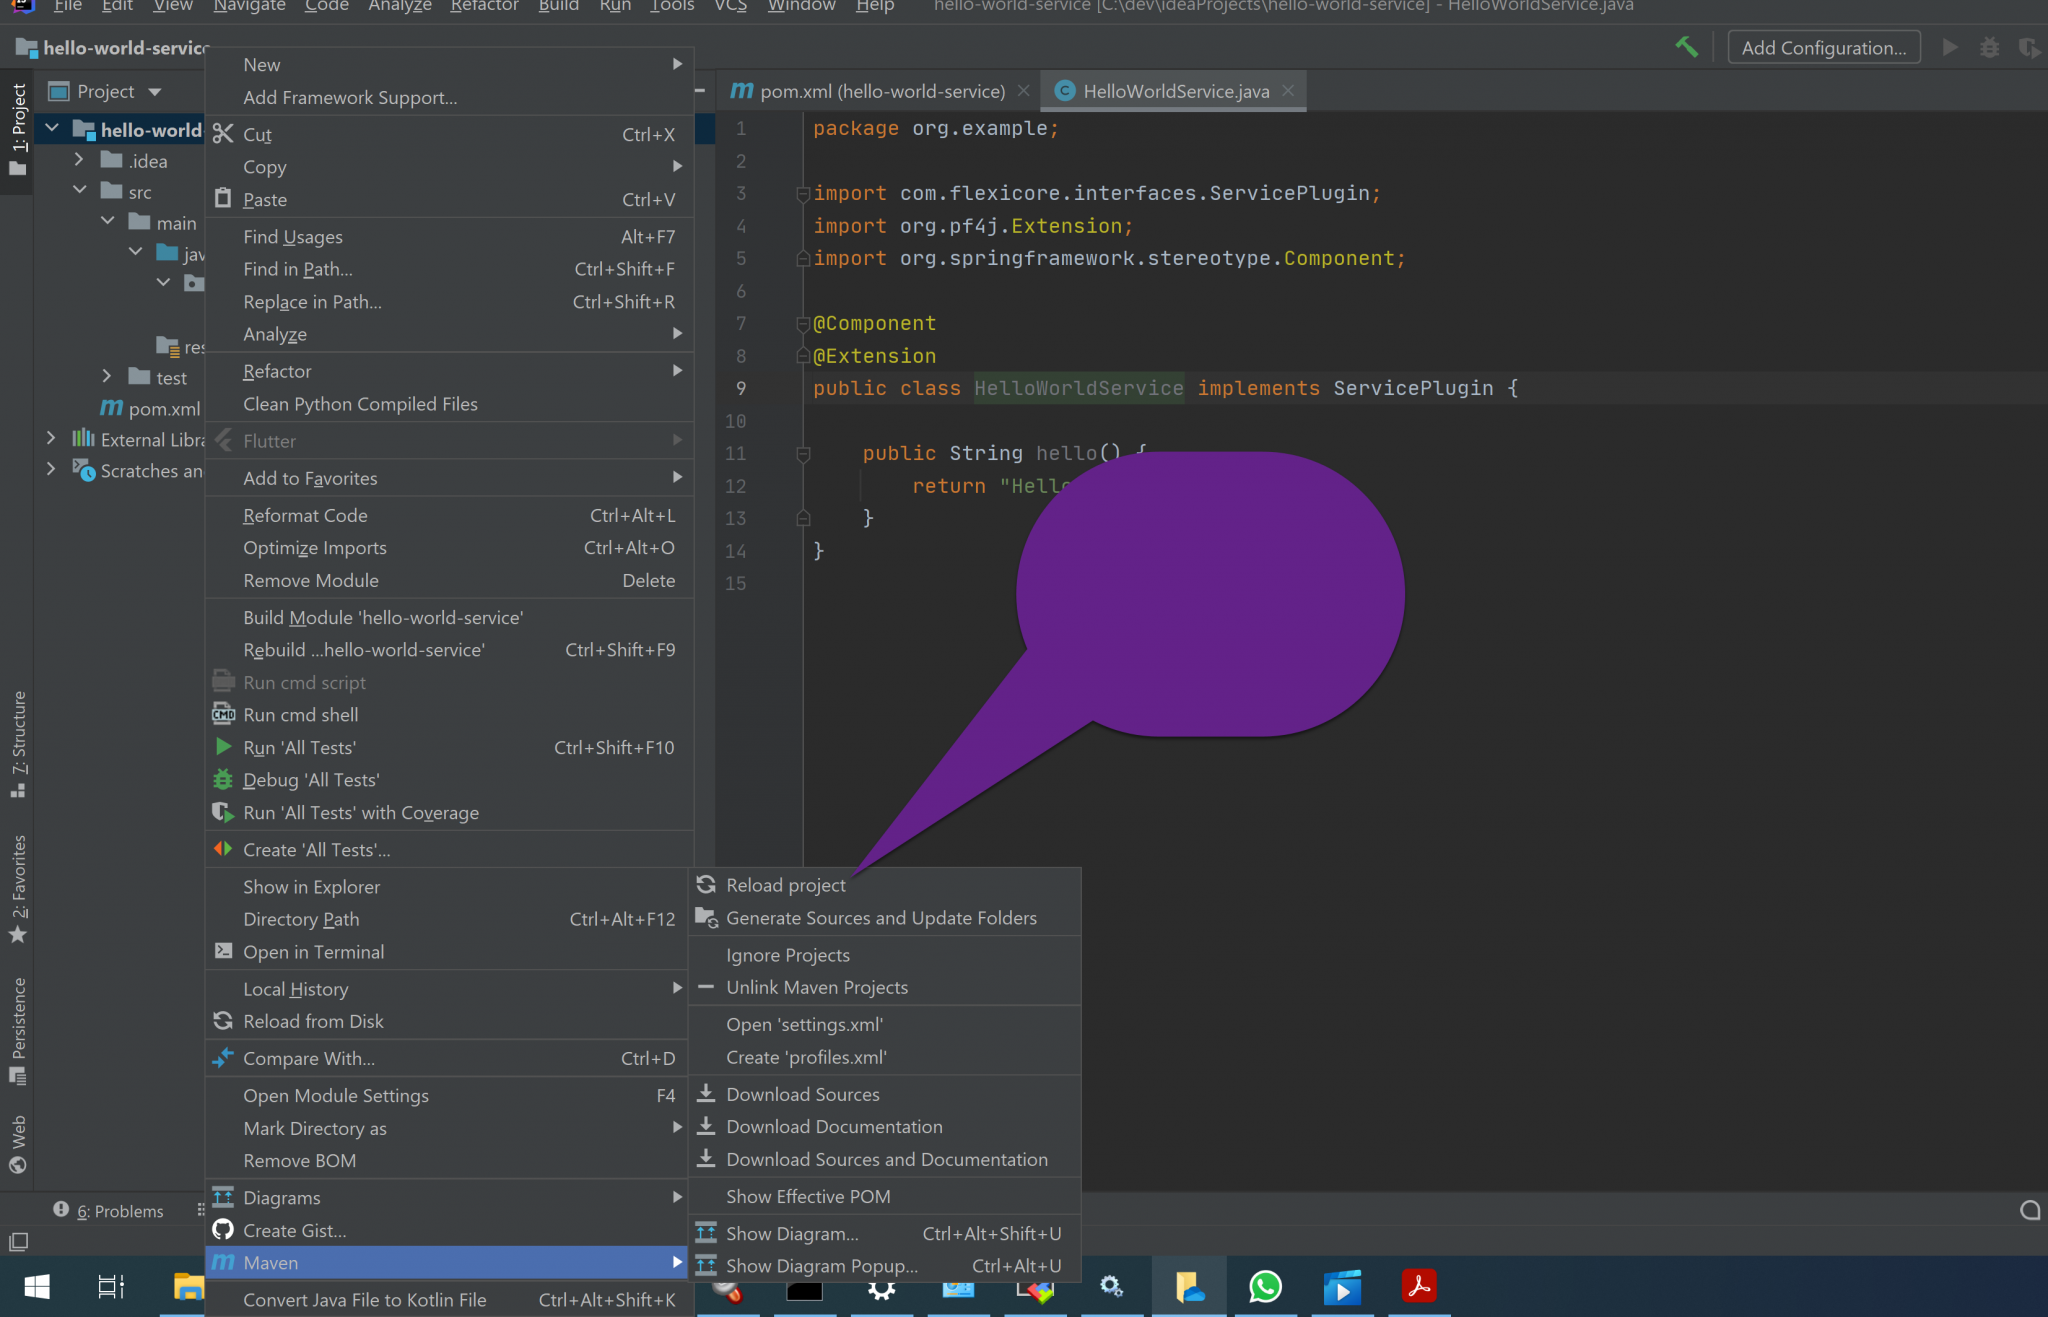Viewport: 2048px width, 1317px height.
Task: Click the Reload project refresh icon
Action: tap(706, 885)
